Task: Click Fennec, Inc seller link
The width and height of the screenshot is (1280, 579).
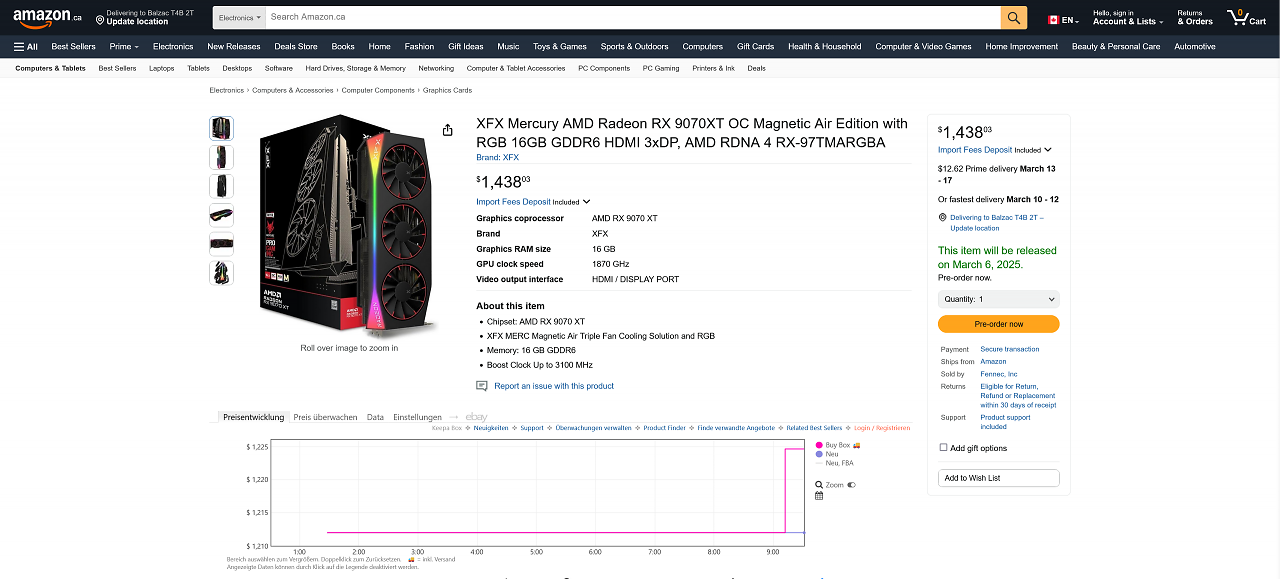Action: point(999,374)
